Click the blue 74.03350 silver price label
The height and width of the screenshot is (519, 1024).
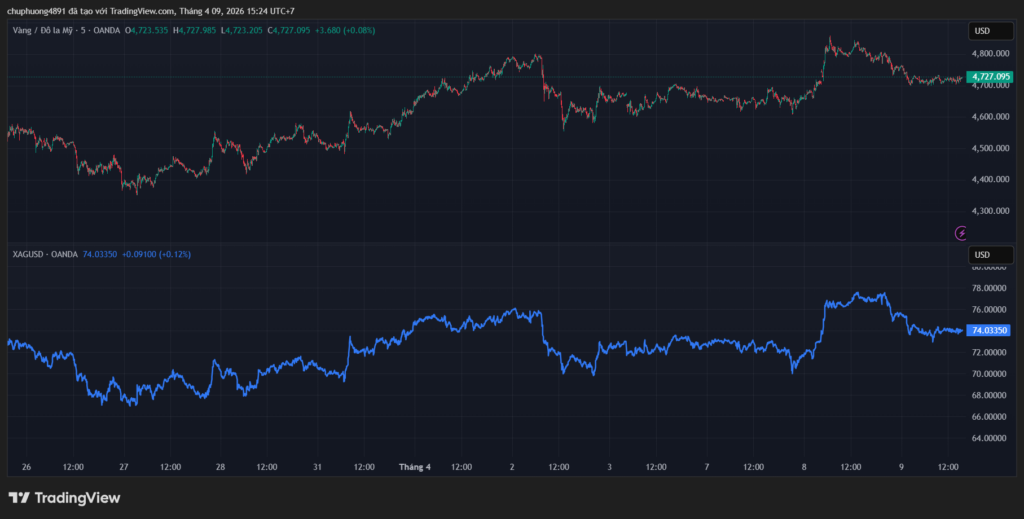pos(989,330)
